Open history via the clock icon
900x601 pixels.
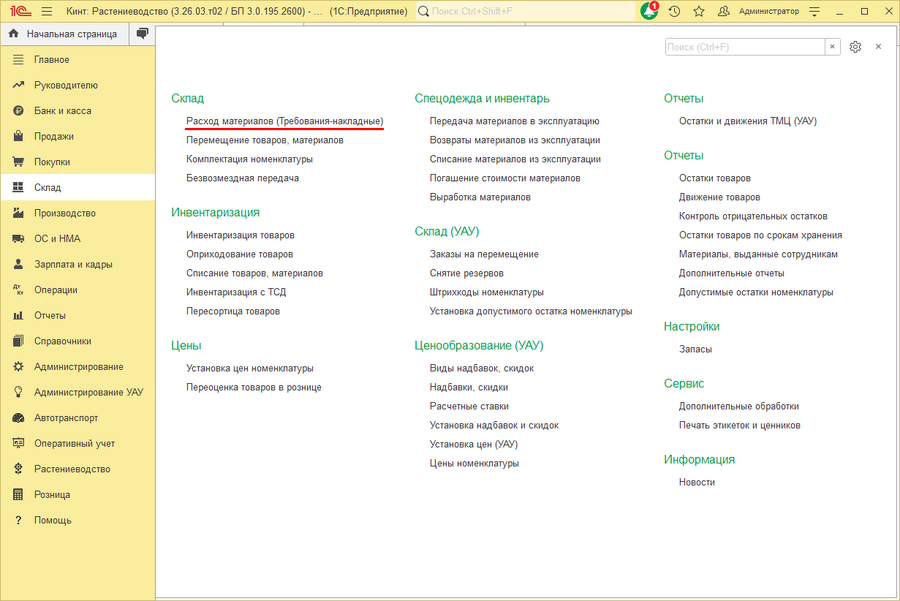click(x=674, y=11)
